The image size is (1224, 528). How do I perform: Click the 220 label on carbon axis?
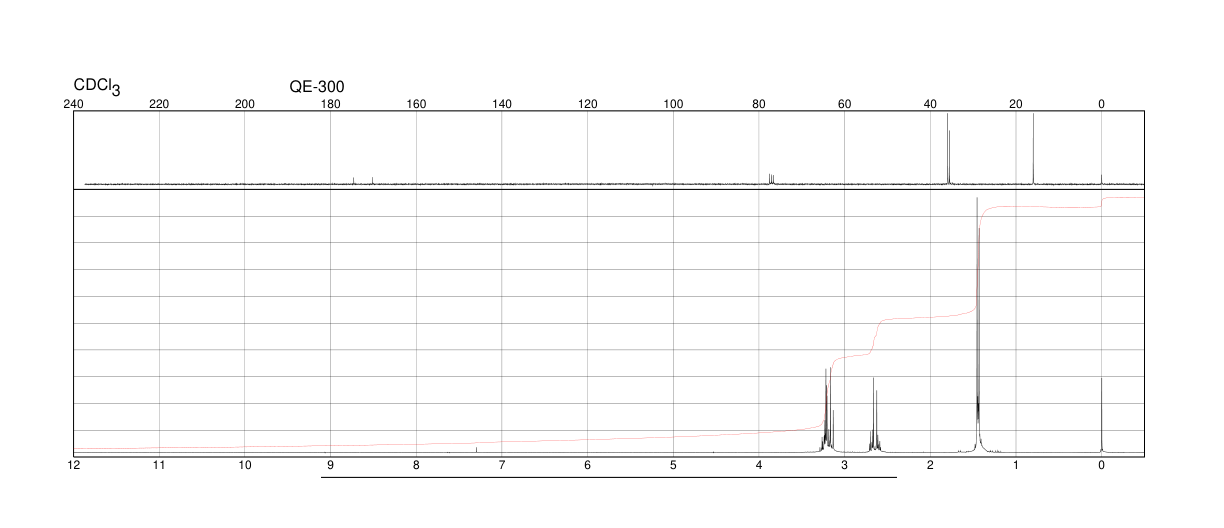(159, 104)
